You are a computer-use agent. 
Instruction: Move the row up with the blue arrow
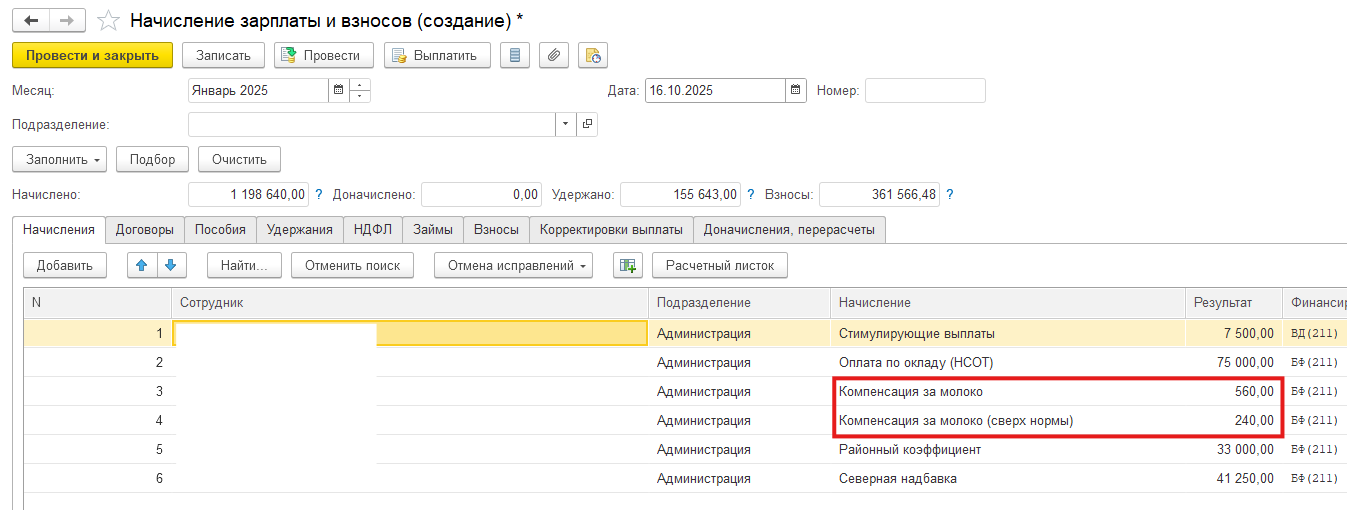[x=141, y=265]
